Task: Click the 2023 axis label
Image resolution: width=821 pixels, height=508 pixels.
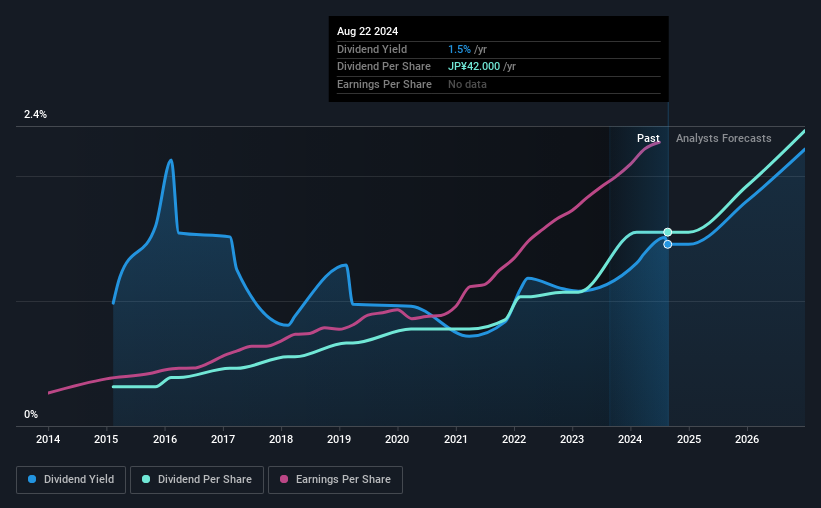Action: tap(572, 439)
